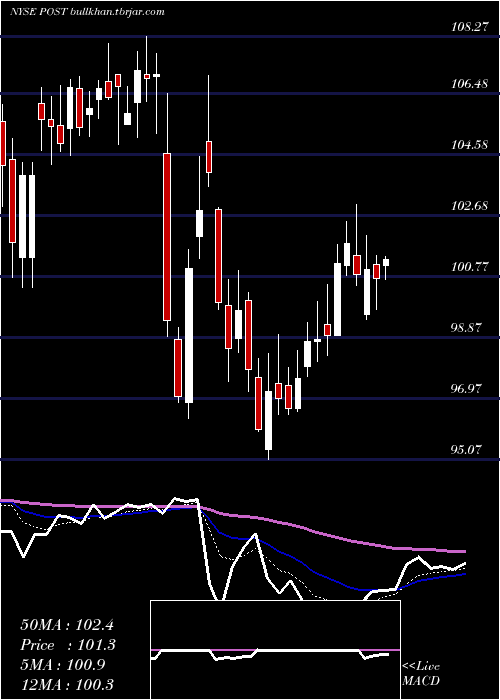Screen dimensions: 500x700
Task: Click inside the Live MACD inset chart
Action: [x=275, y=650]
